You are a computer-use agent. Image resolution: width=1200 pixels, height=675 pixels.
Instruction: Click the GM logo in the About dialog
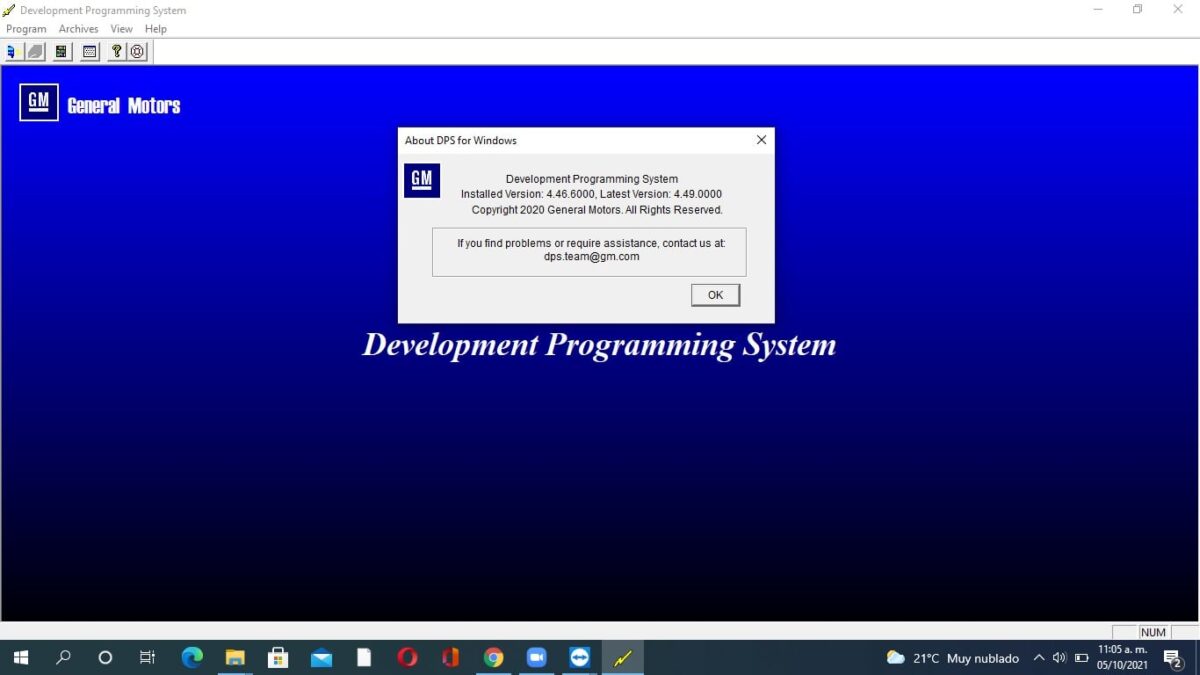422,181
